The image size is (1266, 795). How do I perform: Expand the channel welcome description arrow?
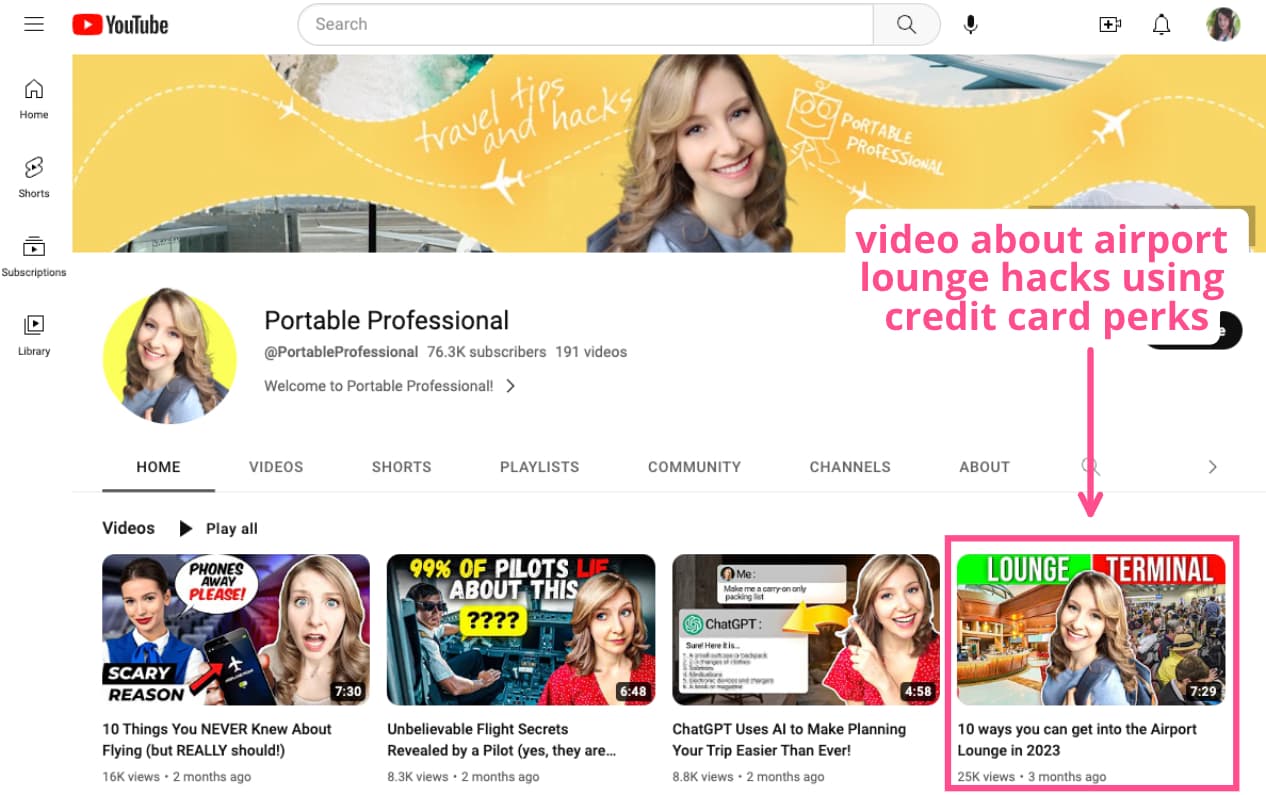click(x=510, y=386)
